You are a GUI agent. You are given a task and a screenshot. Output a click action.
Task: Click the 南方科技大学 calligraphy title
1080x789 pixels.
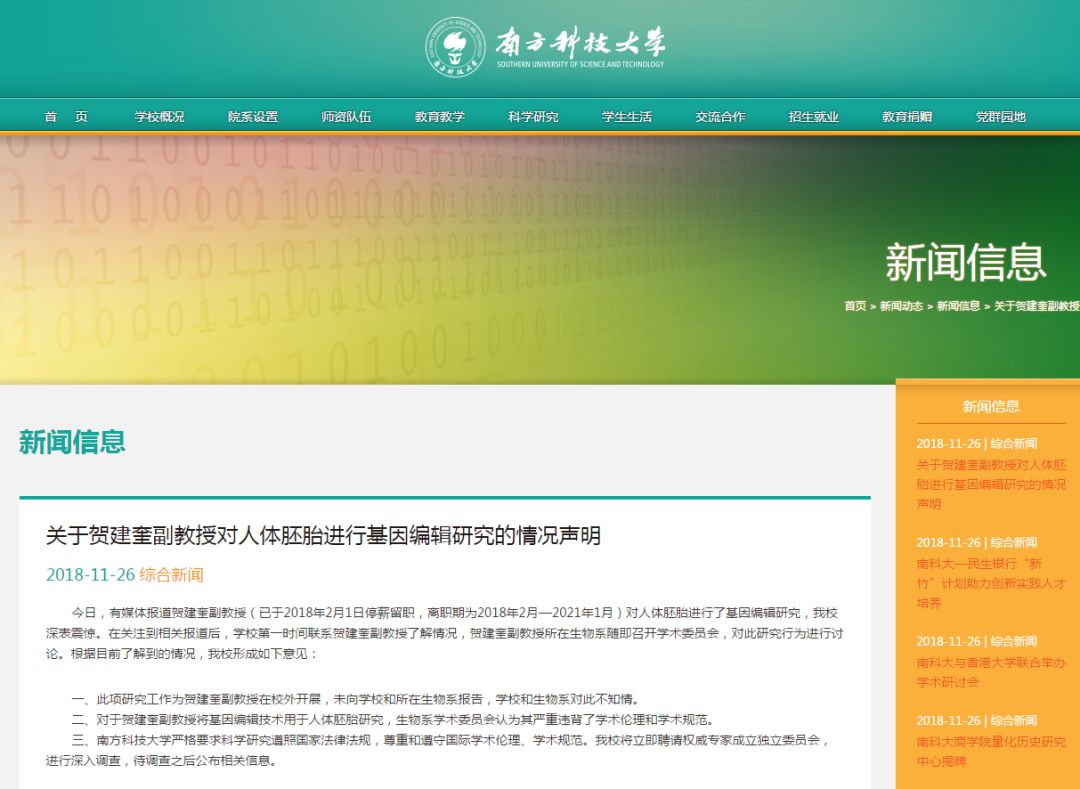[x=580, y=41]
